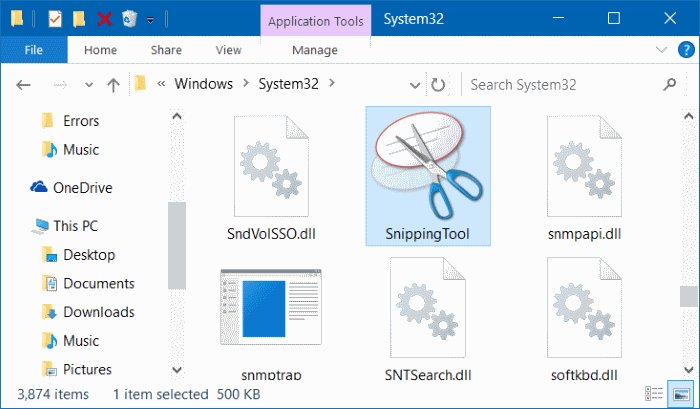Expand the chevron after Windows in address bar

(246, 83)
